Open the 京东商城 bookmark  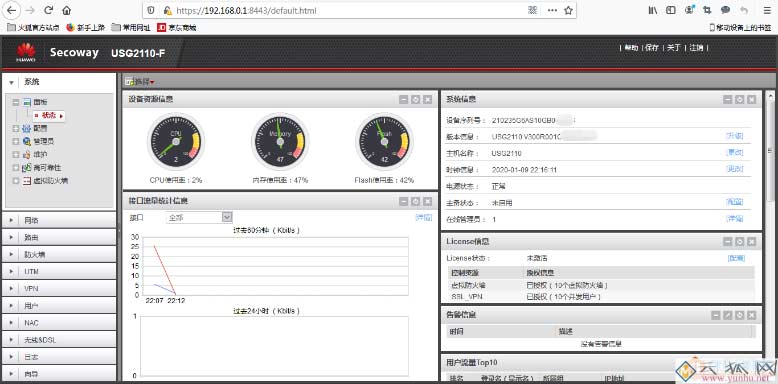177,28
